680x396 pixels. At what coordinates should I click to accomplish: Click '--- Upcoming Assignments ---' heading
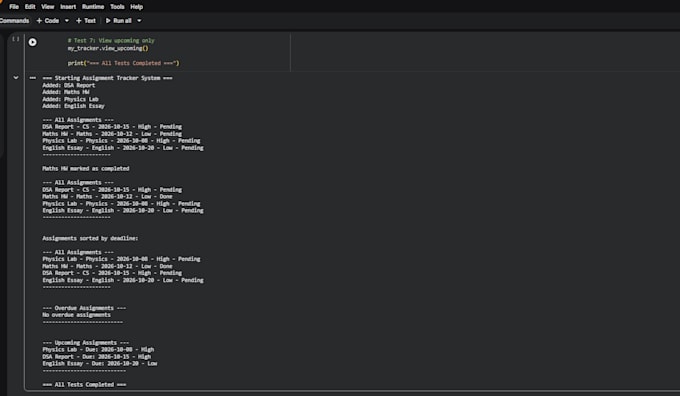click(85, 343)
